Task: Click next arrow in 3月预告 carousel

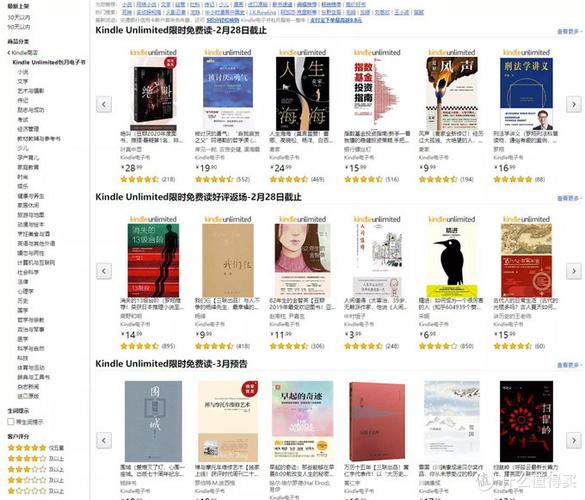Action: (x=574, y=440)
